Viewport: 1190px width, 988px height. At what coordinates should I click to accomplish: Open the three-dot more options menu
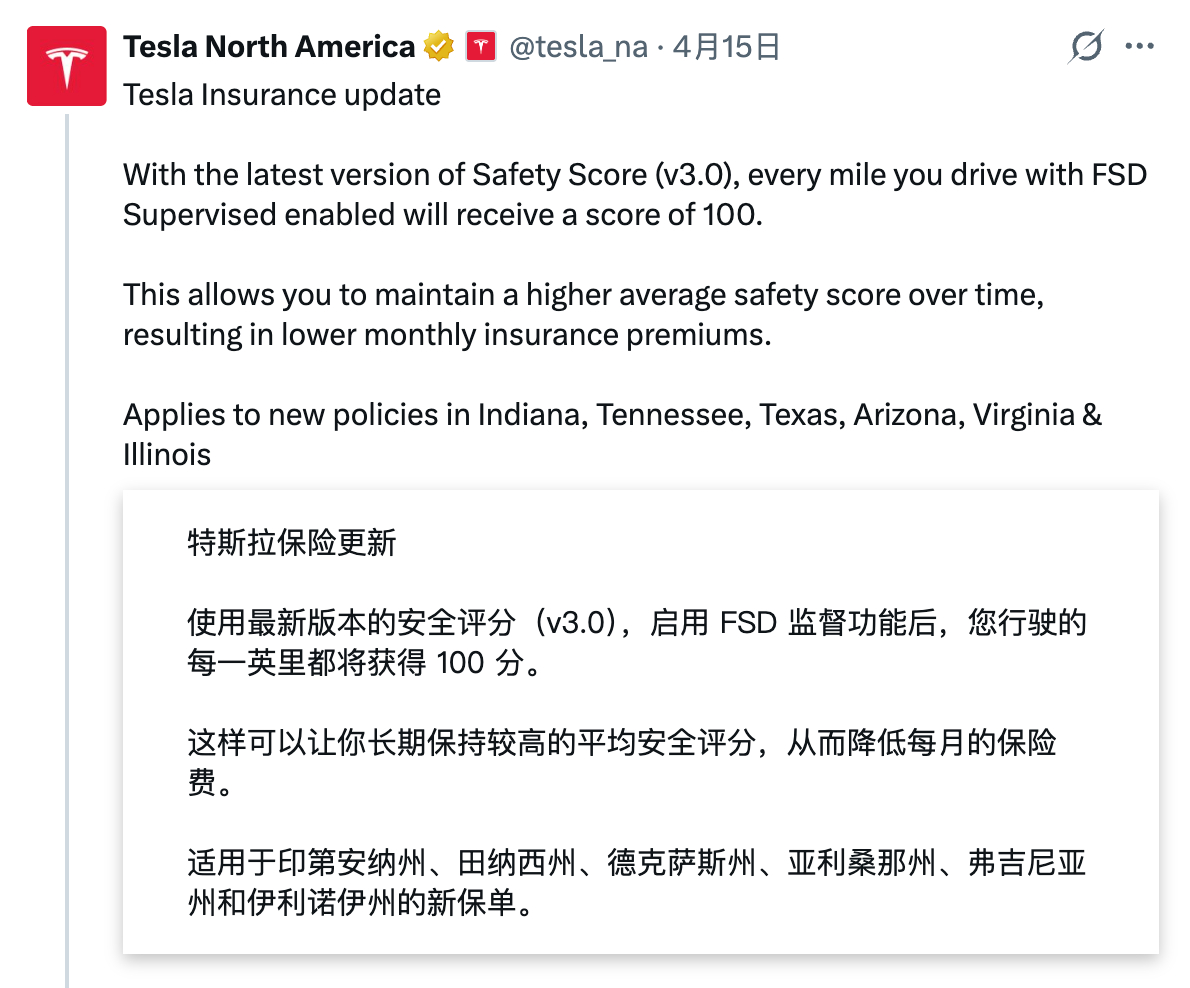tap(1140, 47)
